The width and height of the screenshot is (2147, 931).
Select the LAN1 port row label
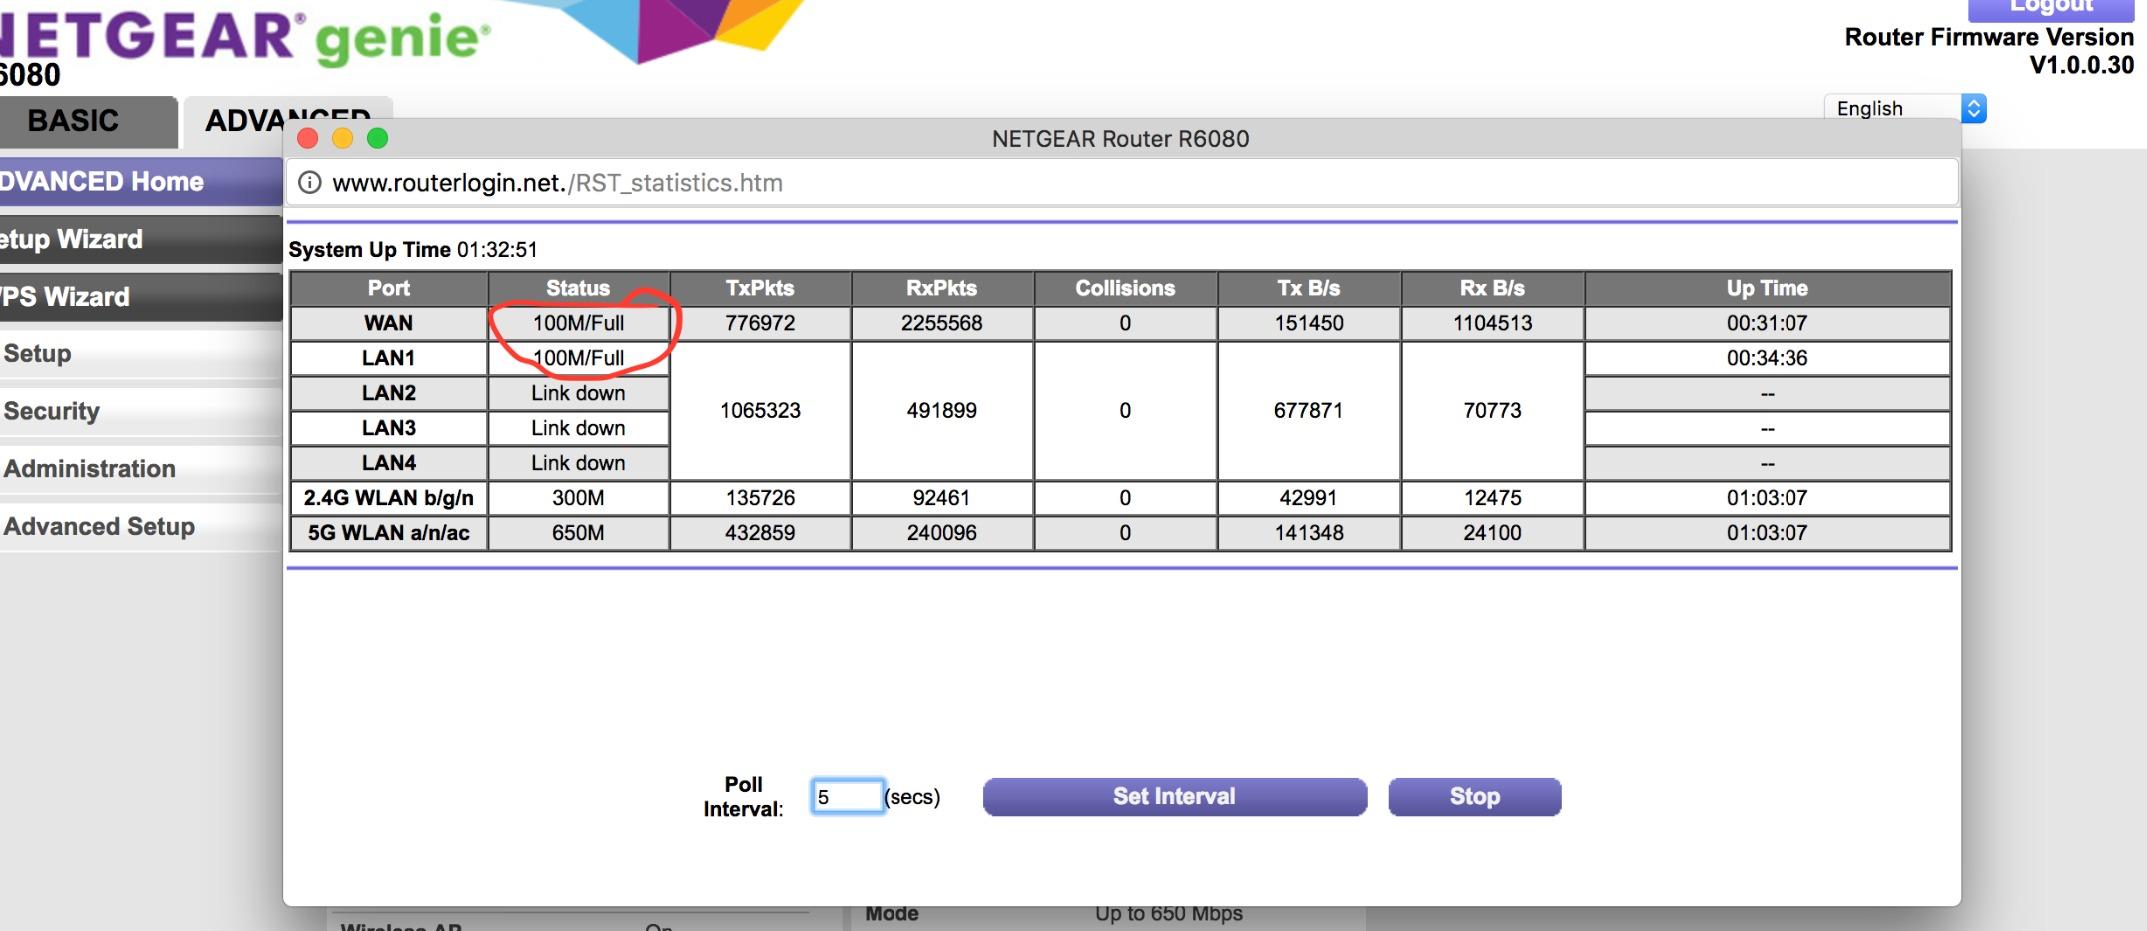[x=389, y=358]
